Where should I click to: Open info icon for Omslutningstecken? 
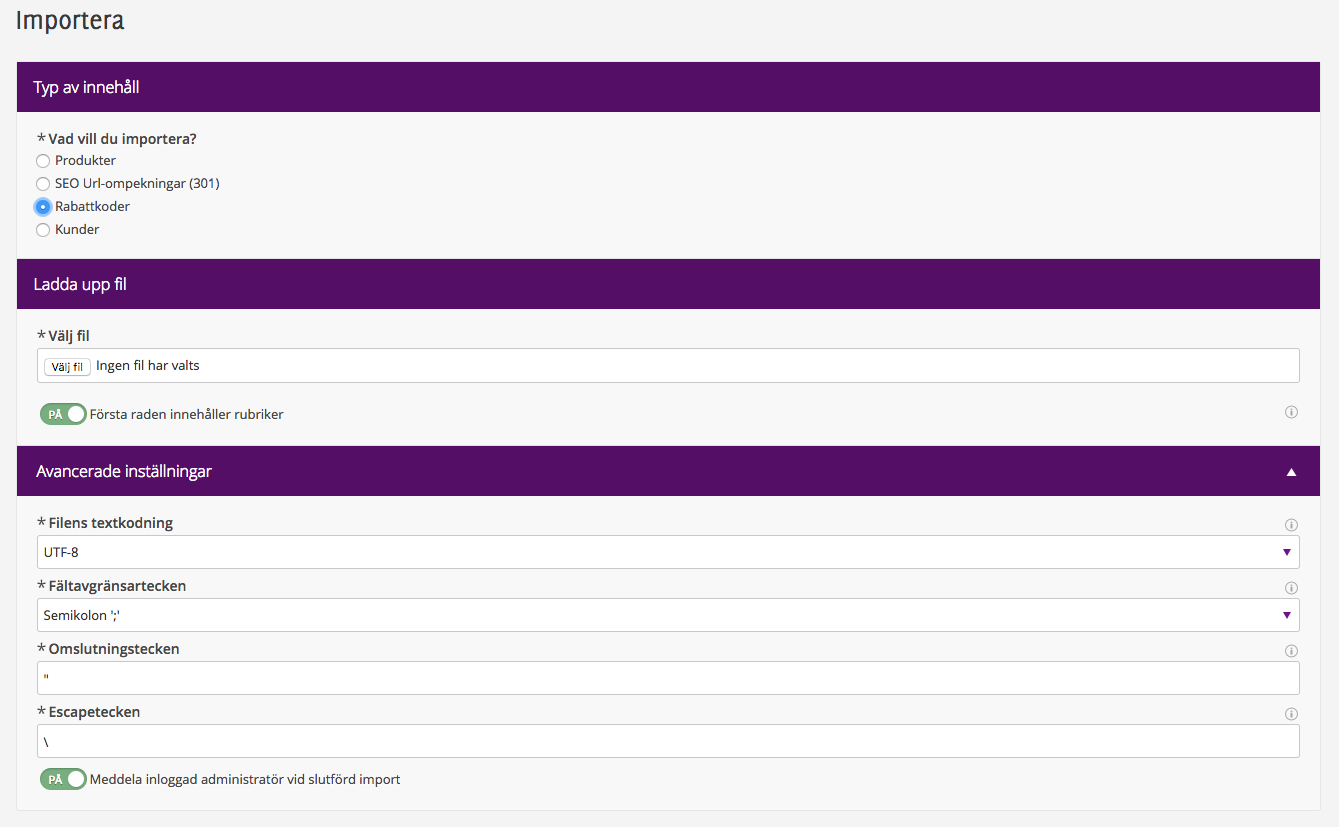click(x=1291, y=651)
